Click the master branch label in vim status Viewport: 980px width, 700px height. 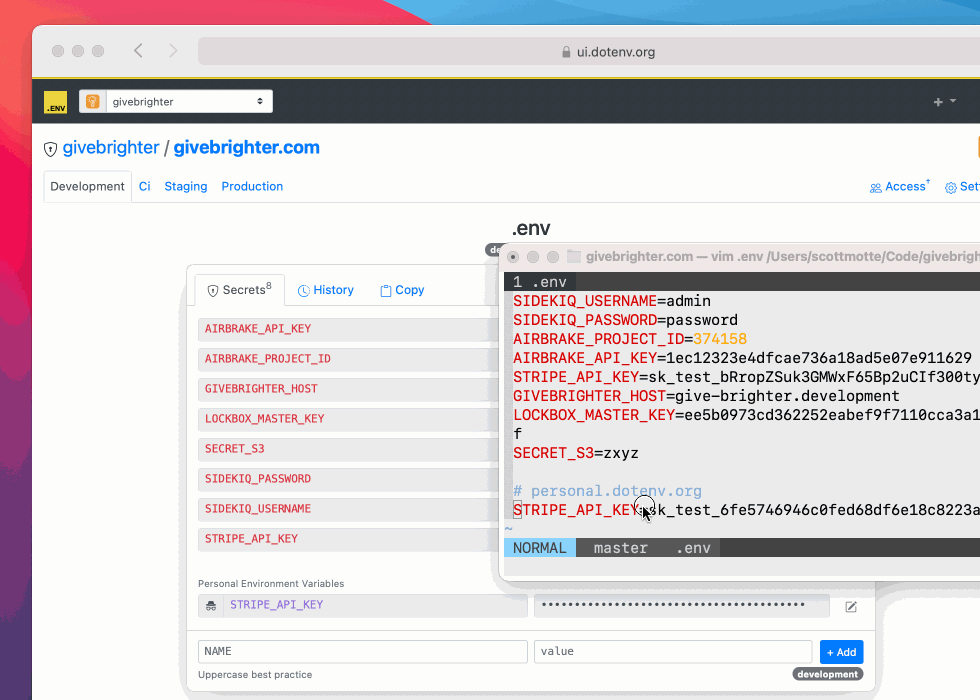tap(620, 548)
